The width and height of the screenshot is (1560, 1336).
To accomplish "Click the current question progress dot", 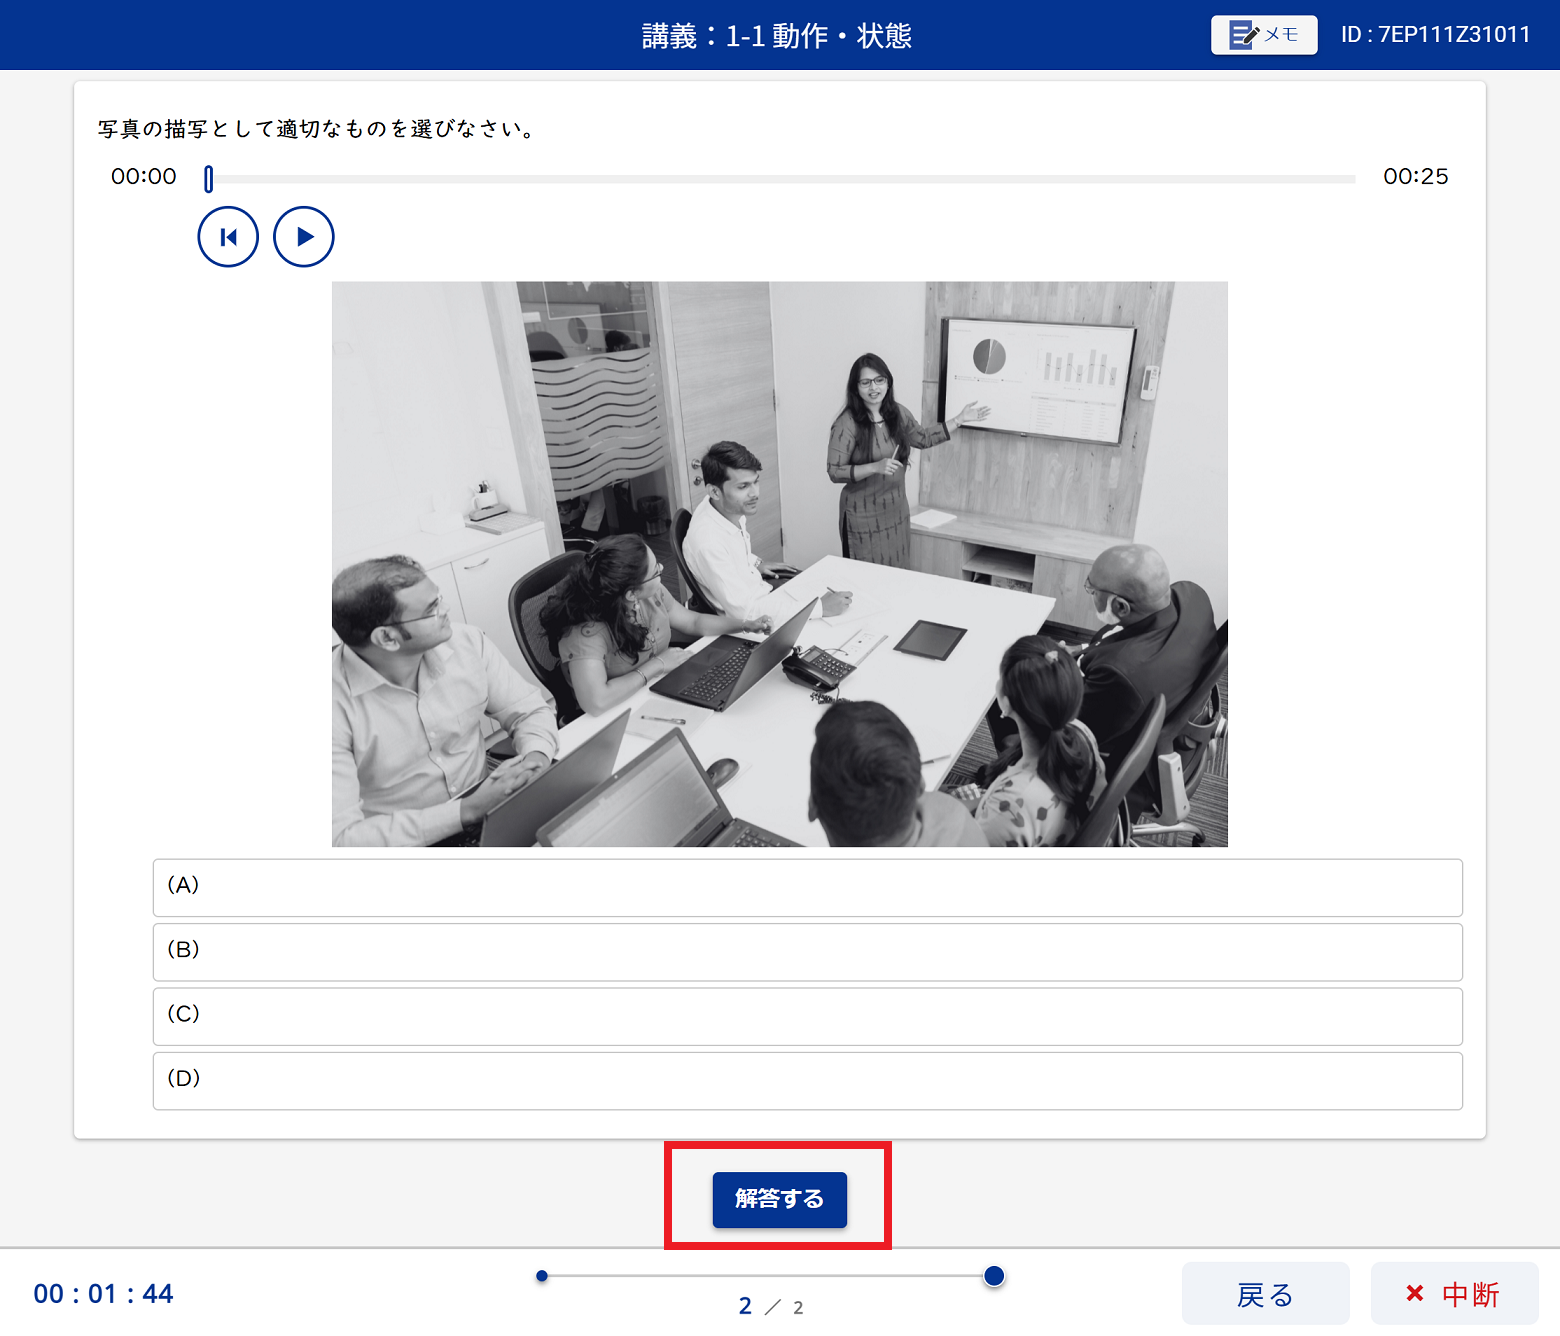I will [x=994, y=1276].
